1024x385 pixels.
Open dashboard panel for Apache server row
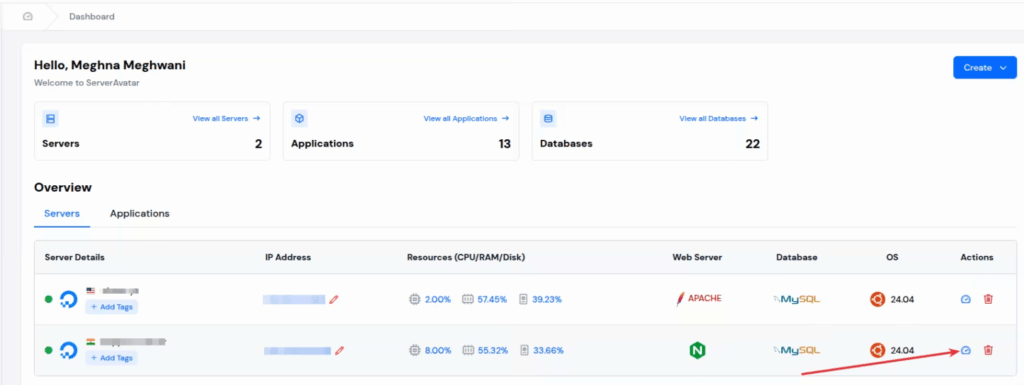coord(966,300)
